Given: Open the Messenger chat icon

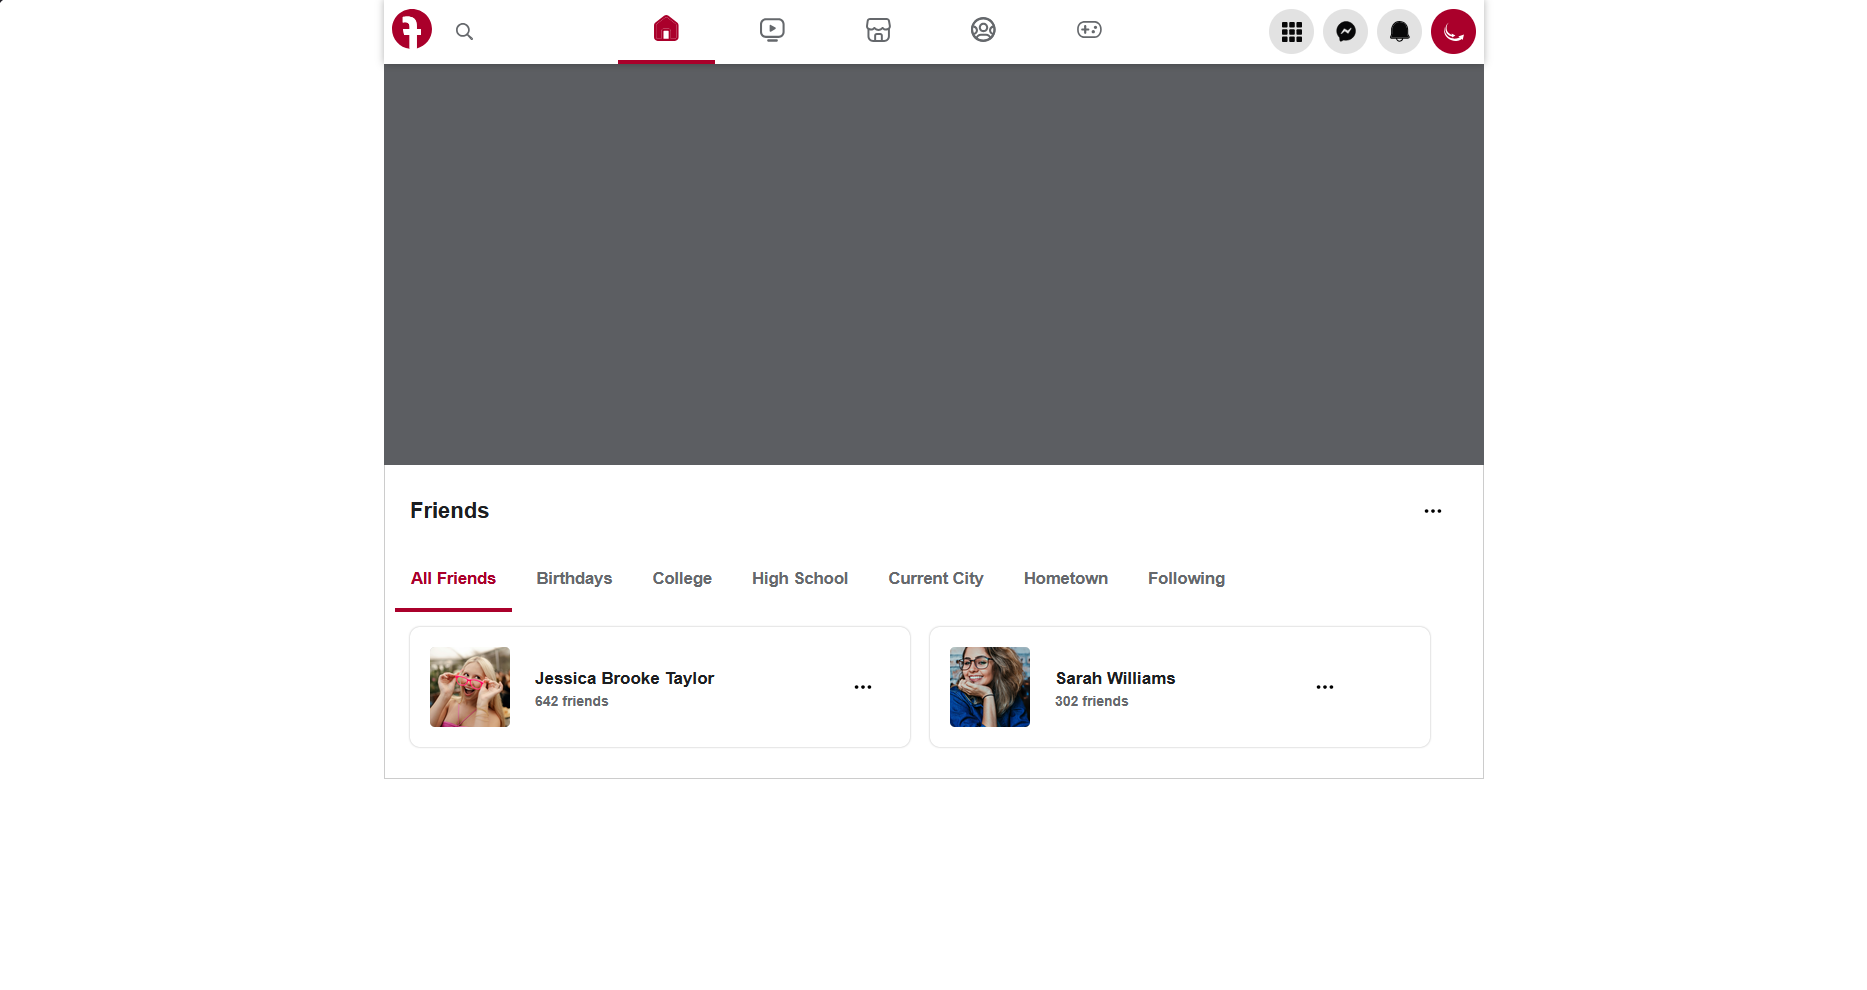Looking at the screenshot, I should tap(1345, 32).
